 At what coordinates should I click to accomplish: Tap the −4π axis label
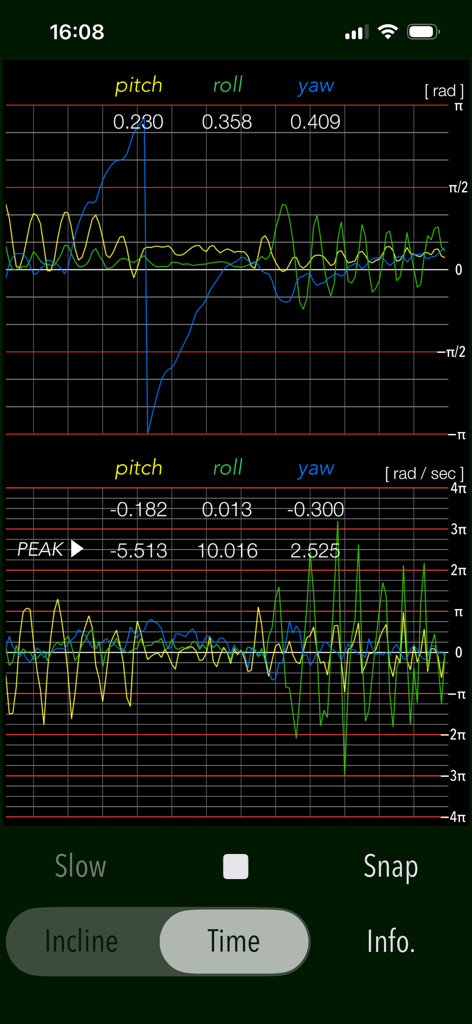[x=455, y=817]
